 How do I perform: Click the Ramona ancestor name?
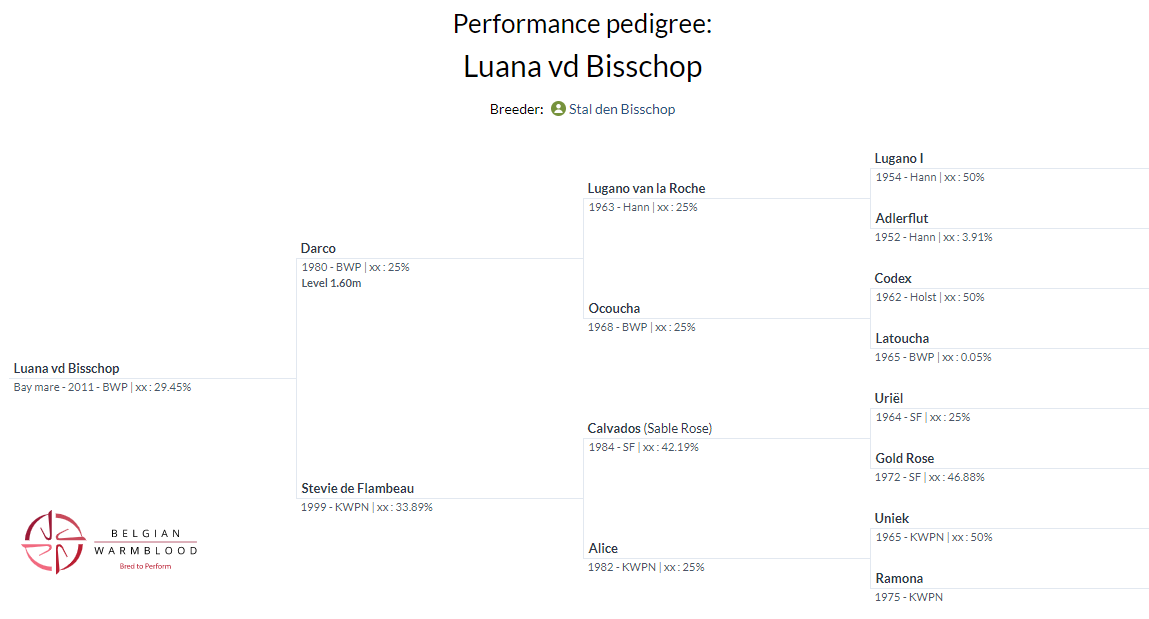[899, 578]
